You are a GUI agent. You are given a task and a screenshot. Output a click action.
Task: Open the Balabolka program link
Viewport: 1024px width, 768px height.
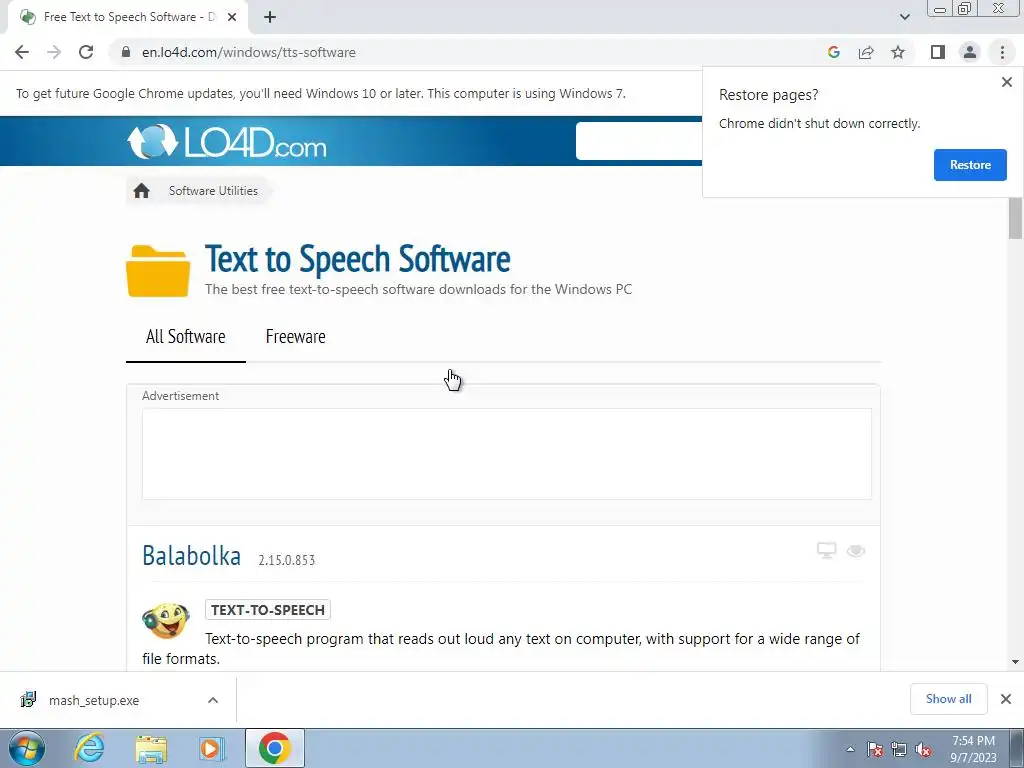191,556
